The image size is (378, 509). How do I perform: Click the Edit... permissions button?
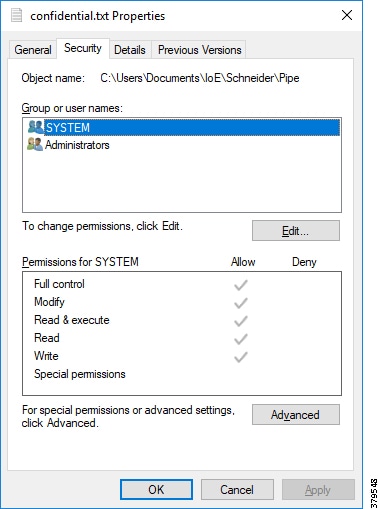coord(296,230)
